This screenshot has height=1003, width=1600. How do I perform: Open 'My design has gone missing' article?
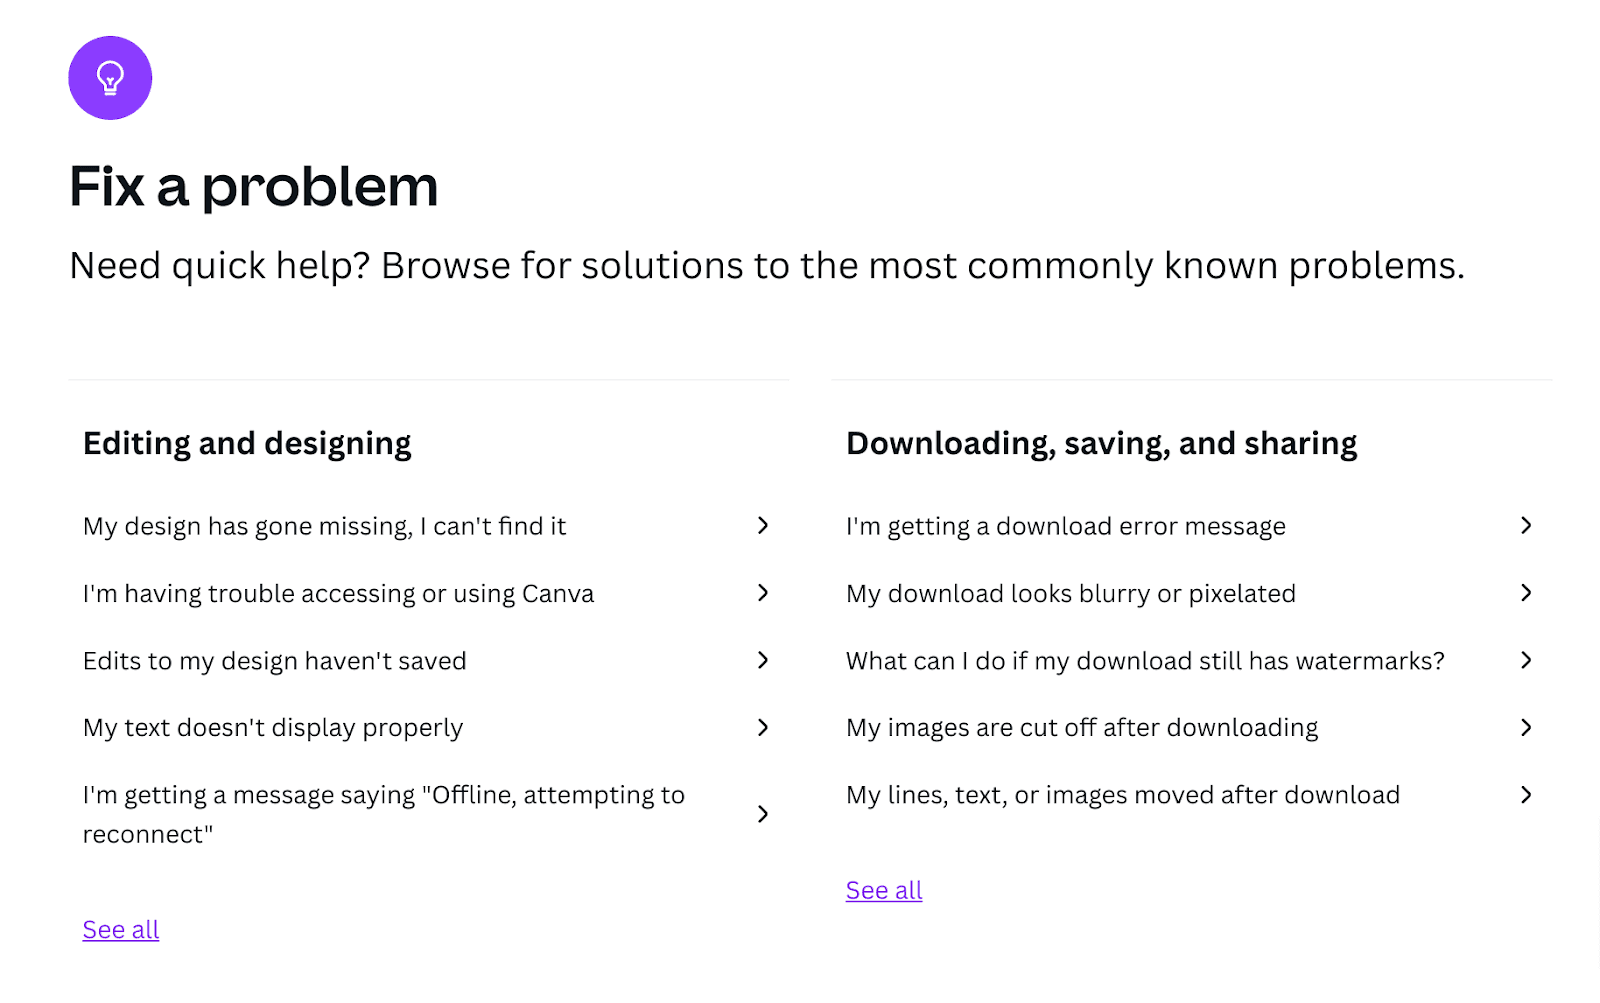(324, 526)
